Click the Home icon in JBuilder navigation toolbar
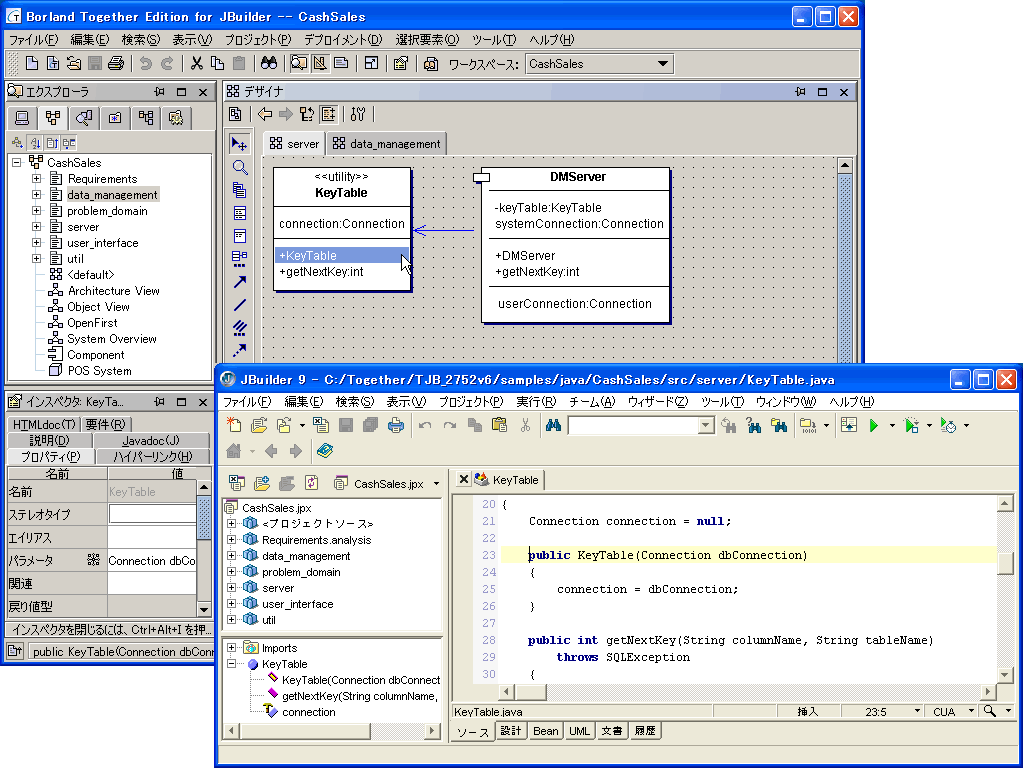 [x=233, y=451]
